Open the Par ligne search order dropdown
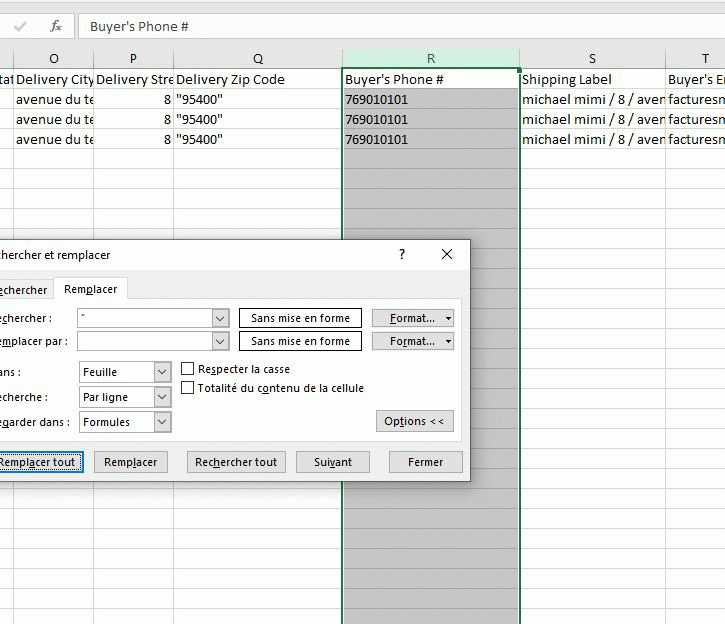The width and height of the screenshot is (725, 624). pyautogui.click(x=162, y=397)
